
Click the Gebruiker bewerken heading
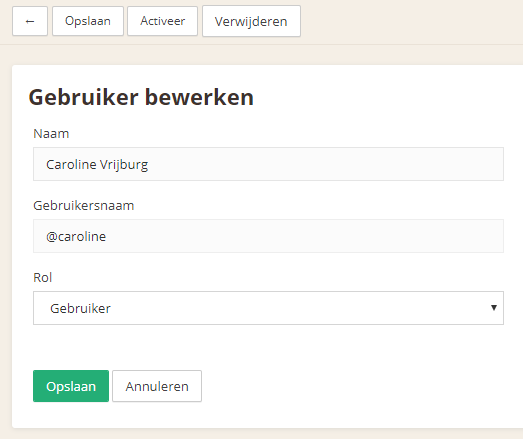coord(141,97)
